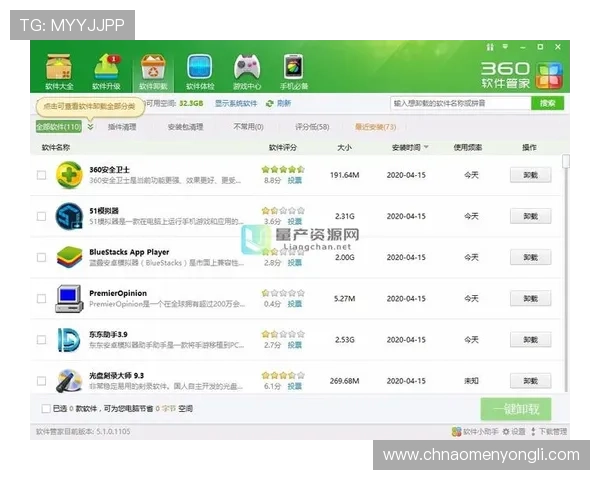This screenshot has height=480, width=600.
Task: Click the 软件名称 column header
Action: point(56,147)
